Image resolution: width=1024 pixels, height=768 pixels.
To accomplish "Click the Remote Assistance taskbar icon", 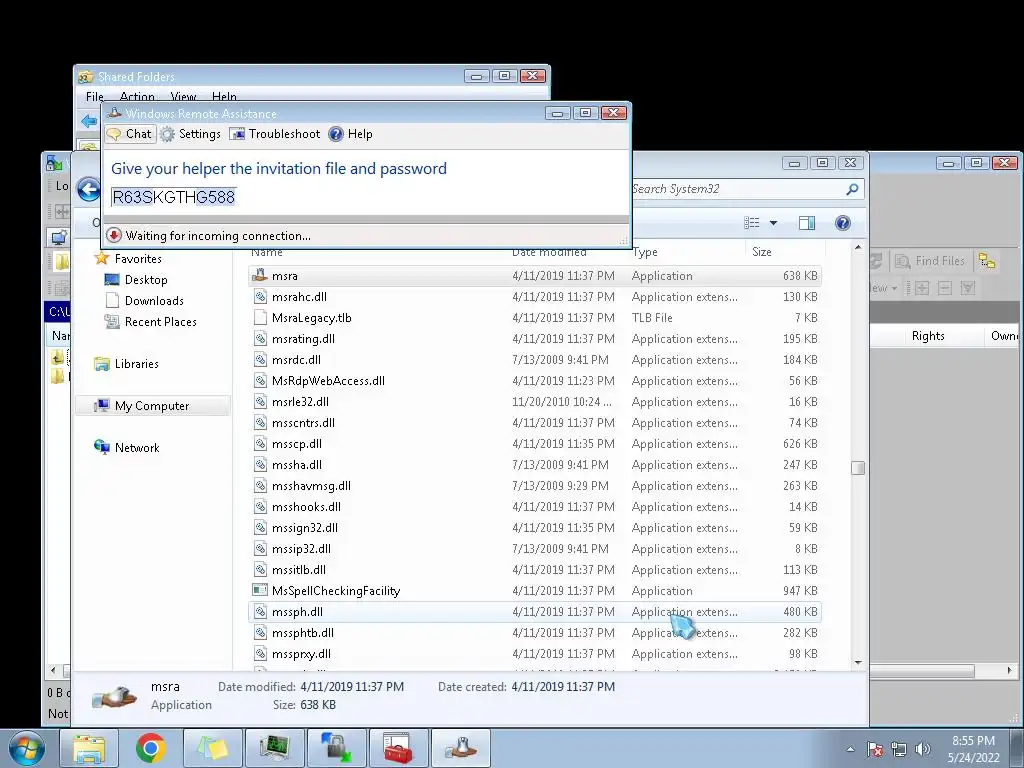I will pyautogui.click(x=460, y=748).
